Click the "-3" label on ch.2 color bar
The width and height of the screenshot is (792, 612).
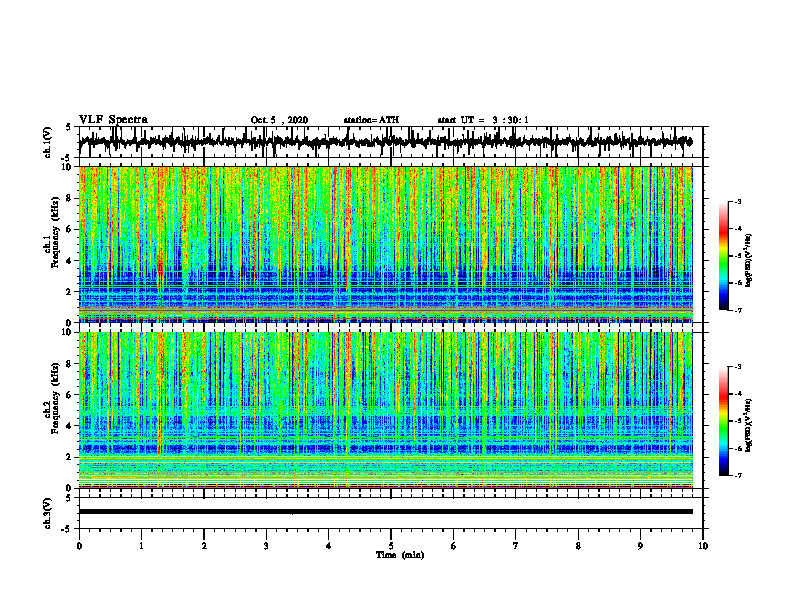(737, 367)
